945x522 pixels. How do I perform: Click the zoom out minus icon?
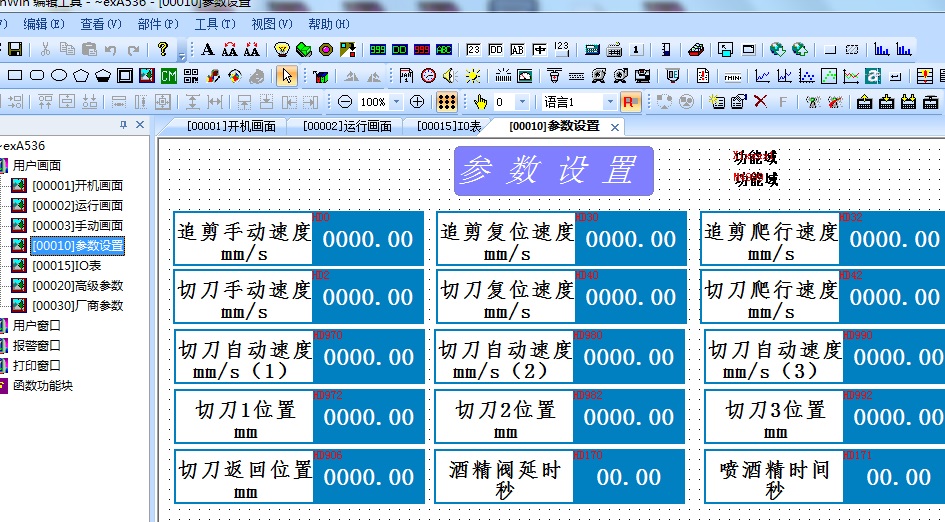[345, 102]
